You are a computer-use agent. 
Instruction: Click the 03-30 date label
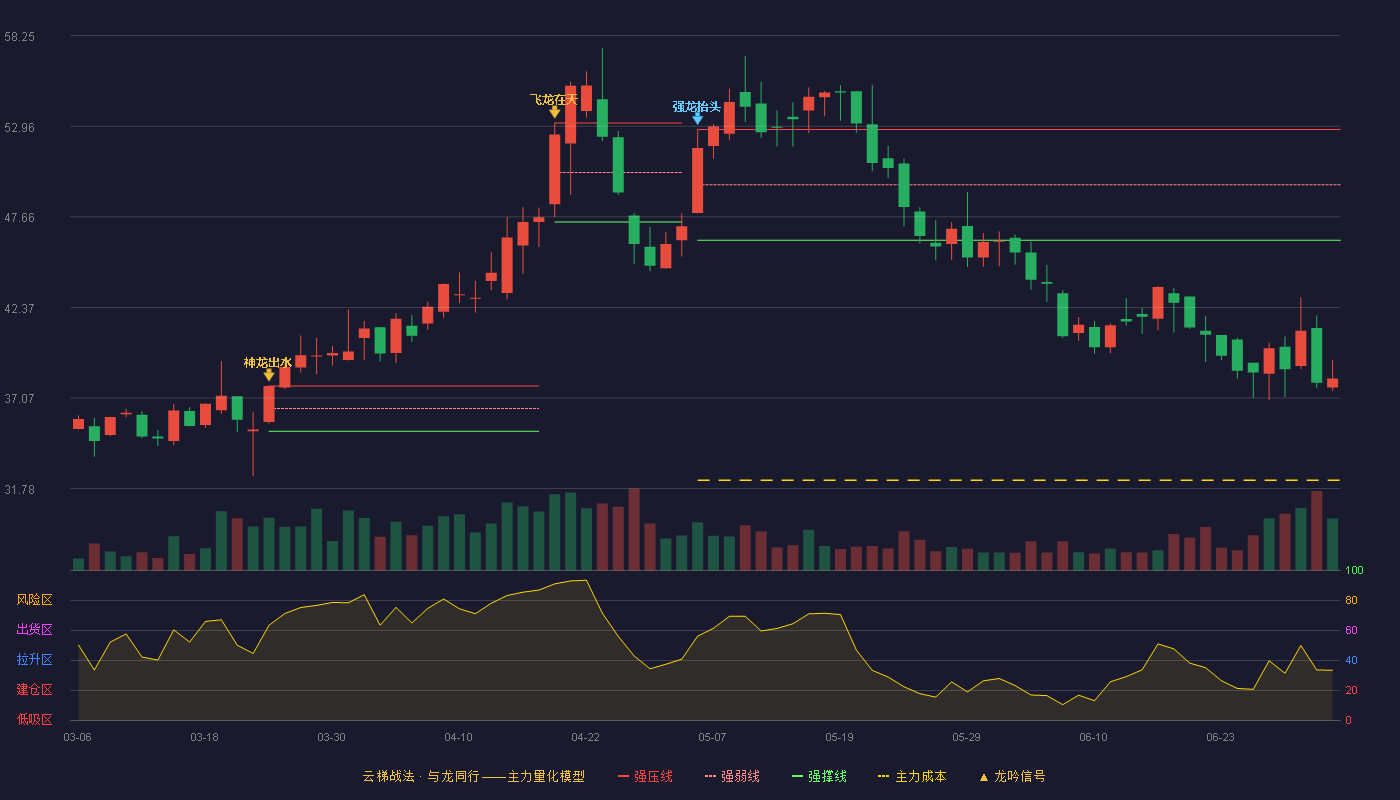click(x=331, y=737)
